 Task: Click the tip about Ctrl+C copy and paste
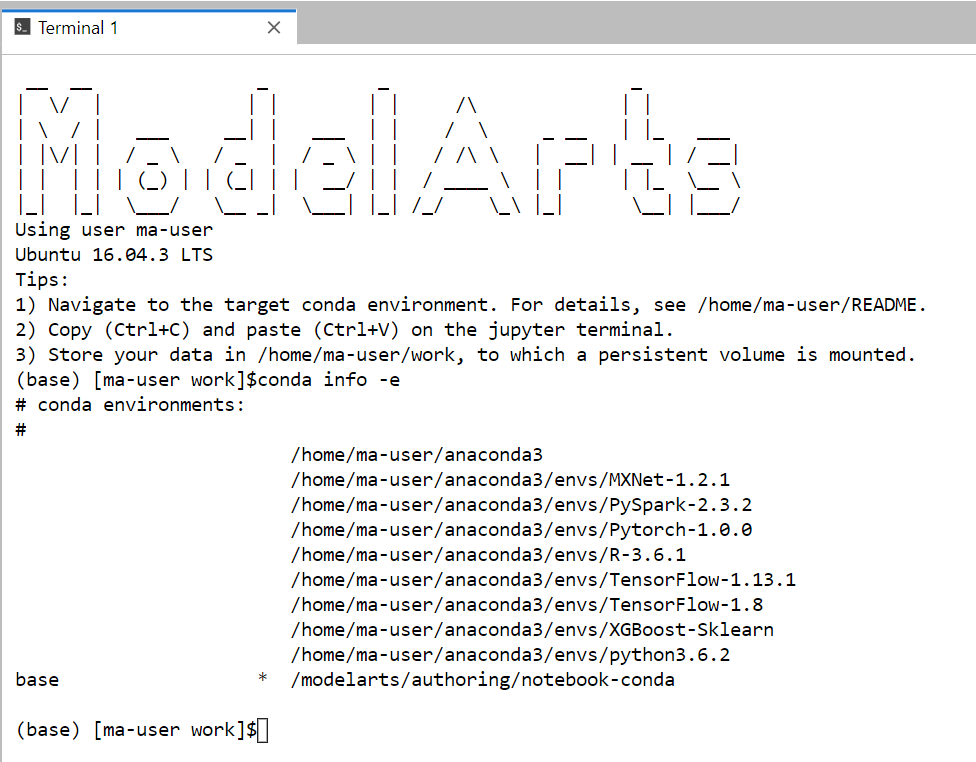coord(345,330)
